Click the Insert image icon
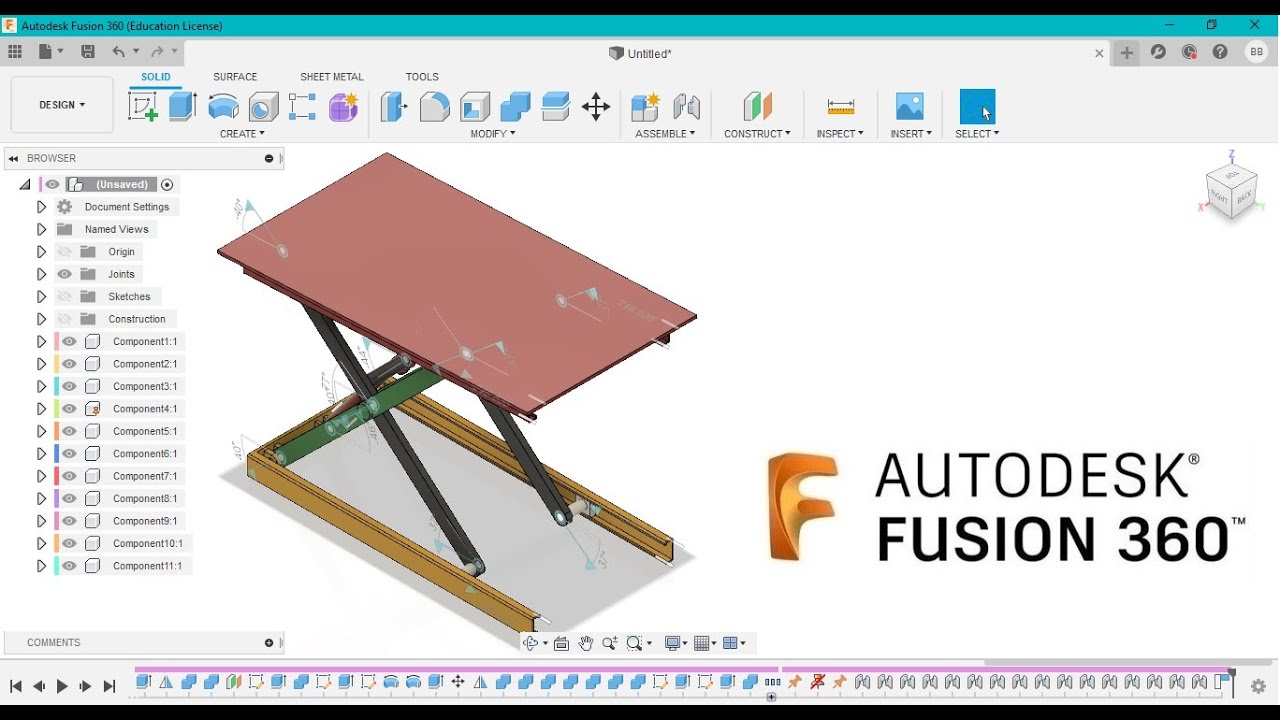This screenshot has height=720, width=1280. point(910,107)
